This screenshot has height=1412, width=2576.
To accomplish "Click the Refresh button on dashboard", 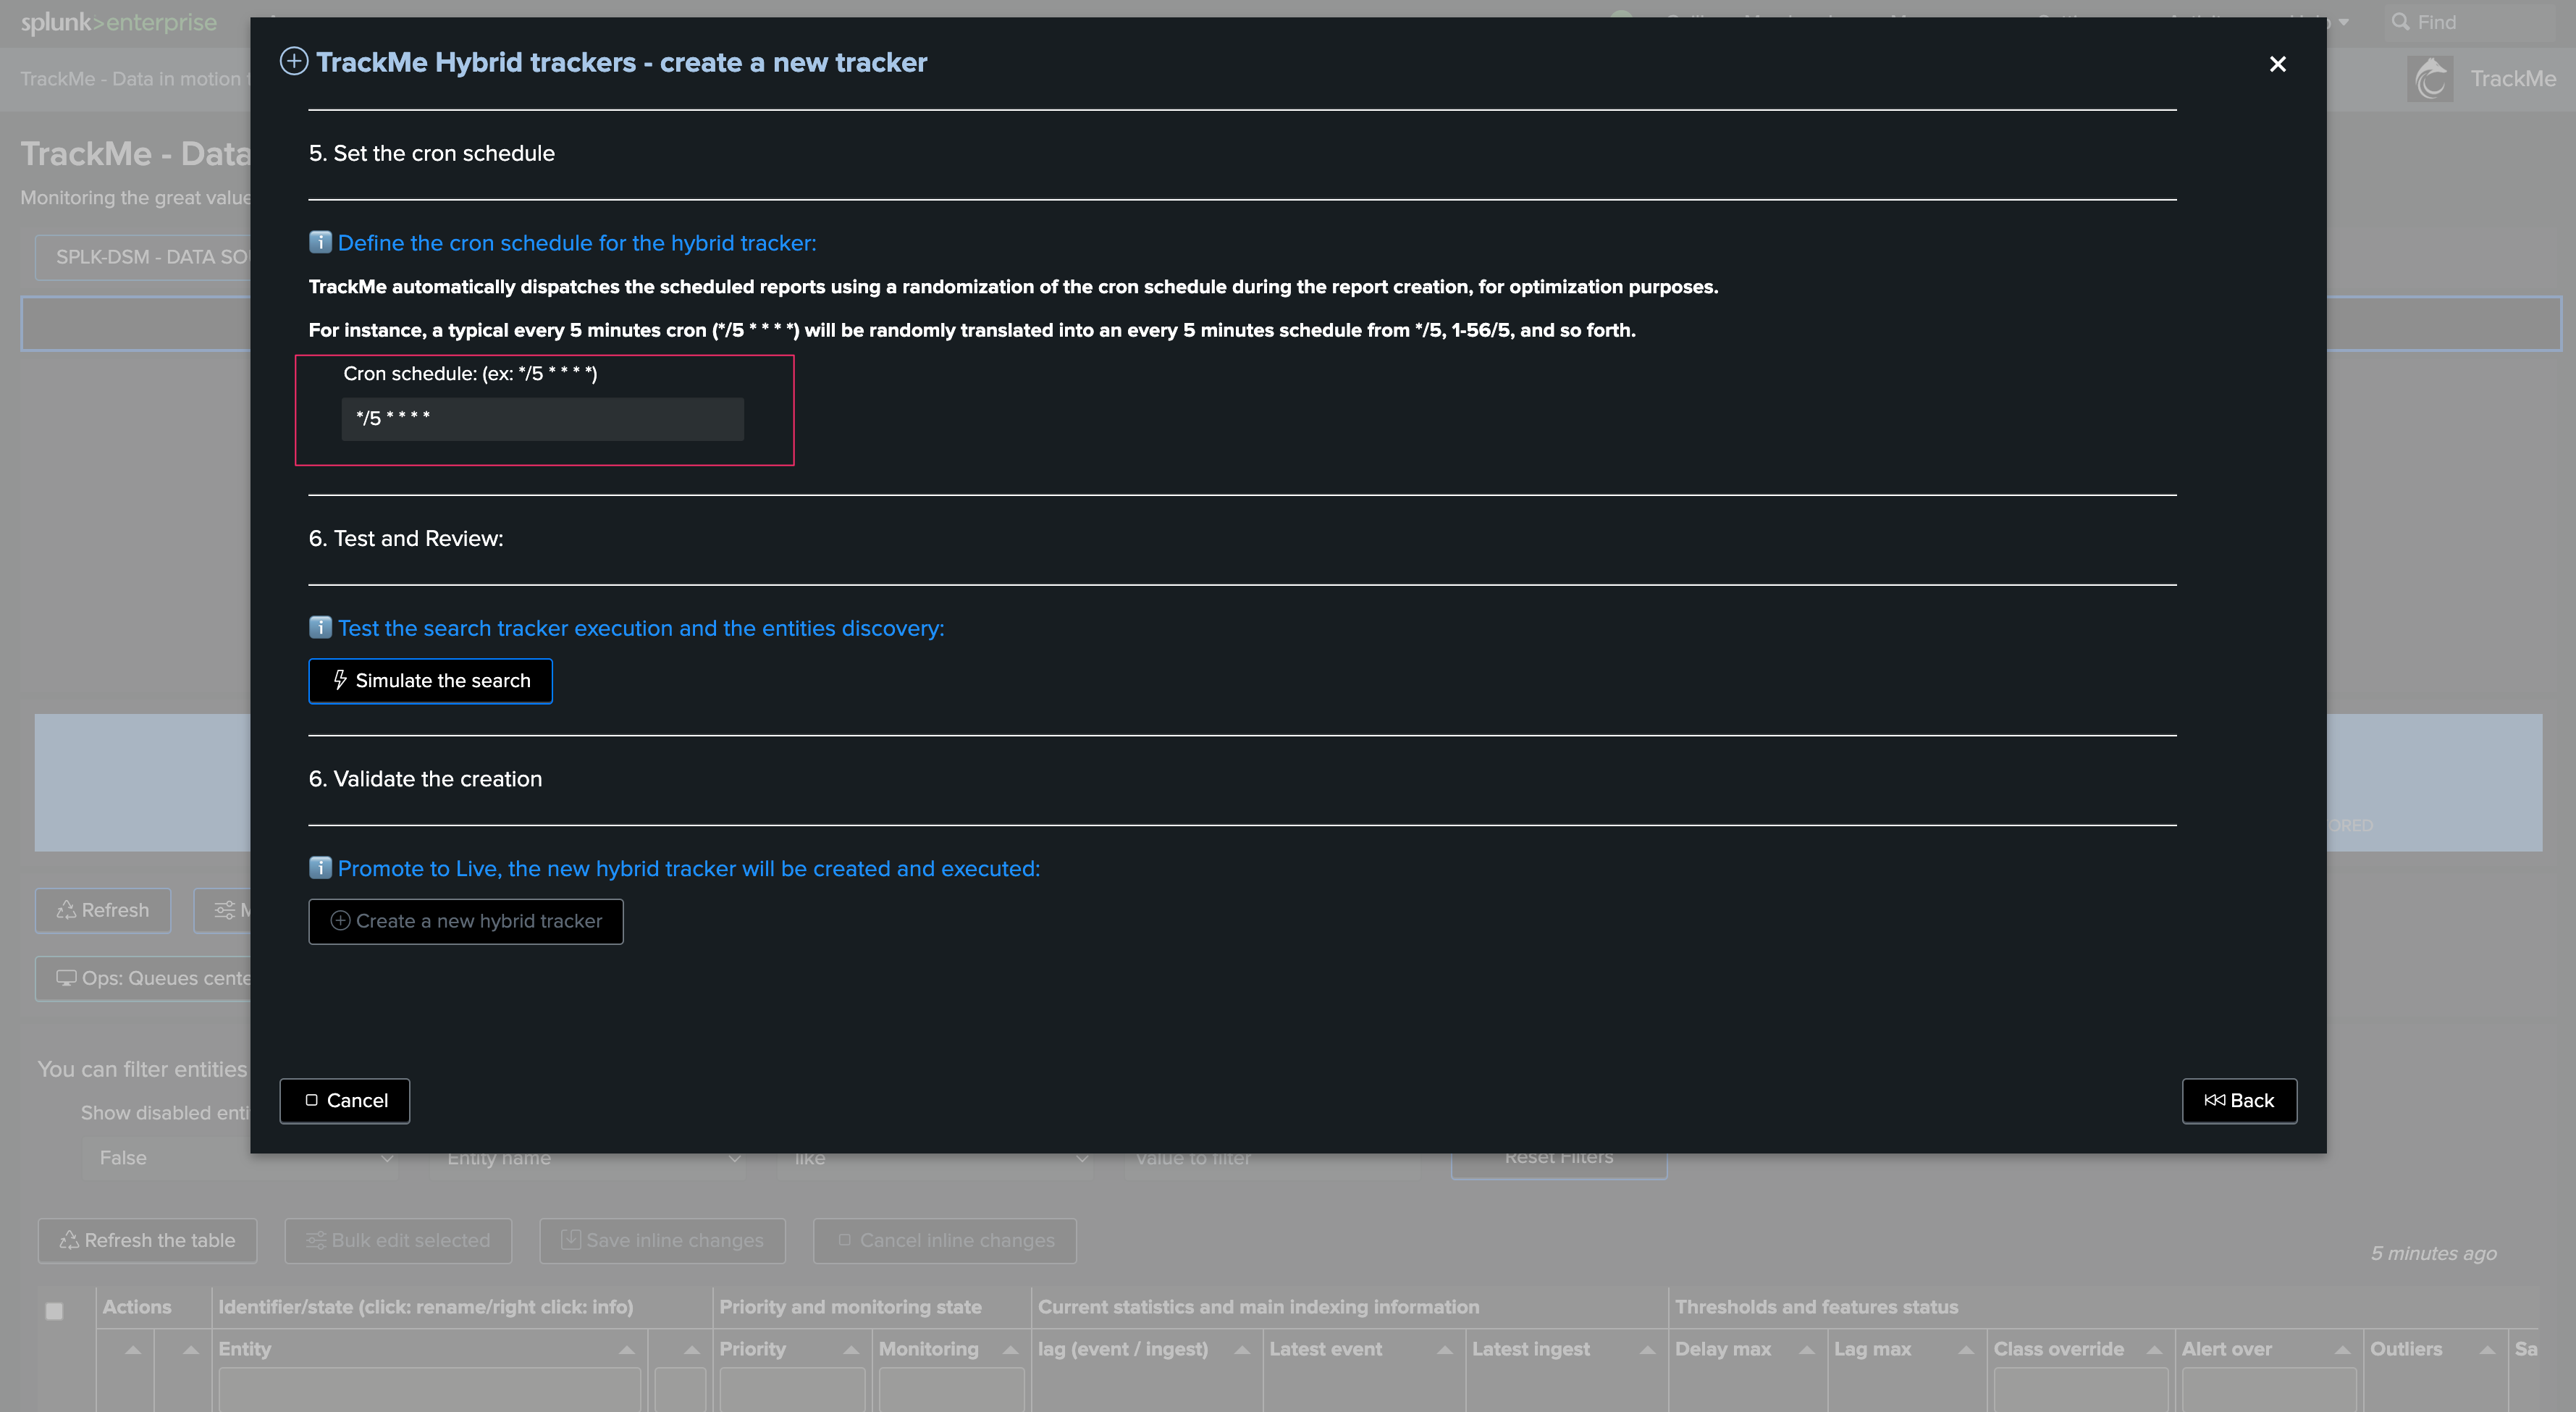I will click(x=103, y=910).
